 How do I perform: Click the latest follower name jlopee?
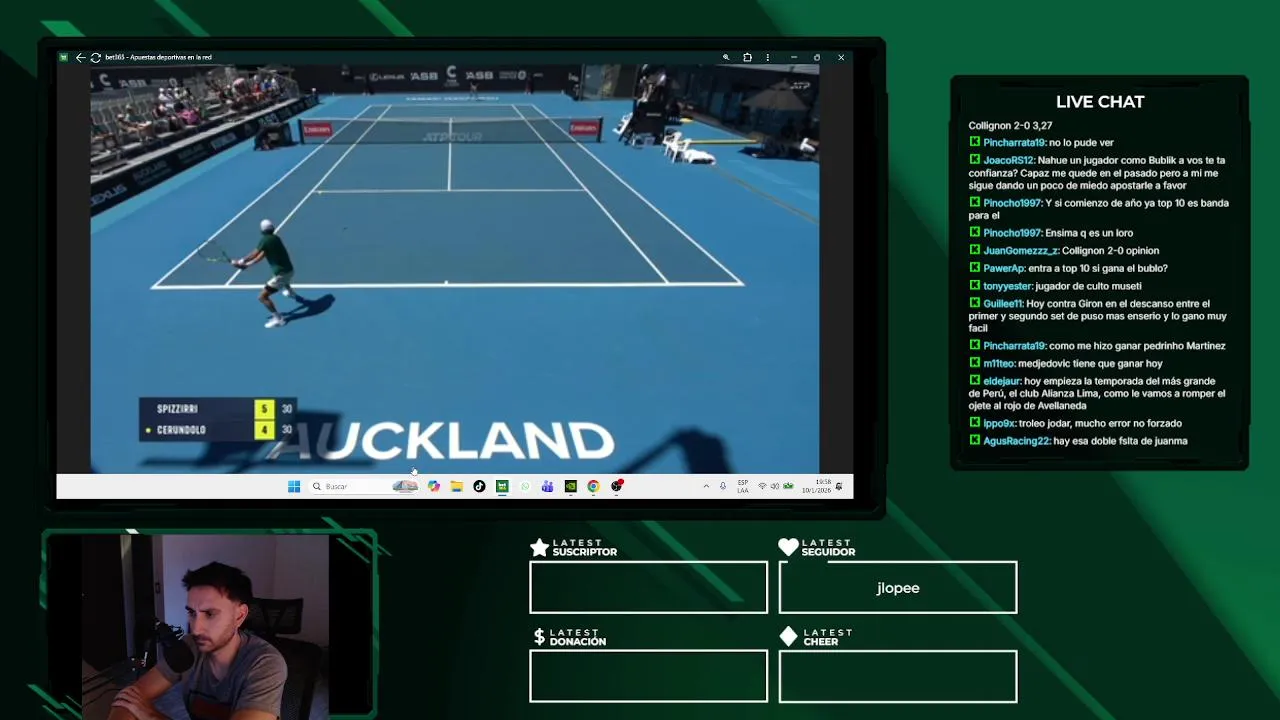(x=898, y=588)
